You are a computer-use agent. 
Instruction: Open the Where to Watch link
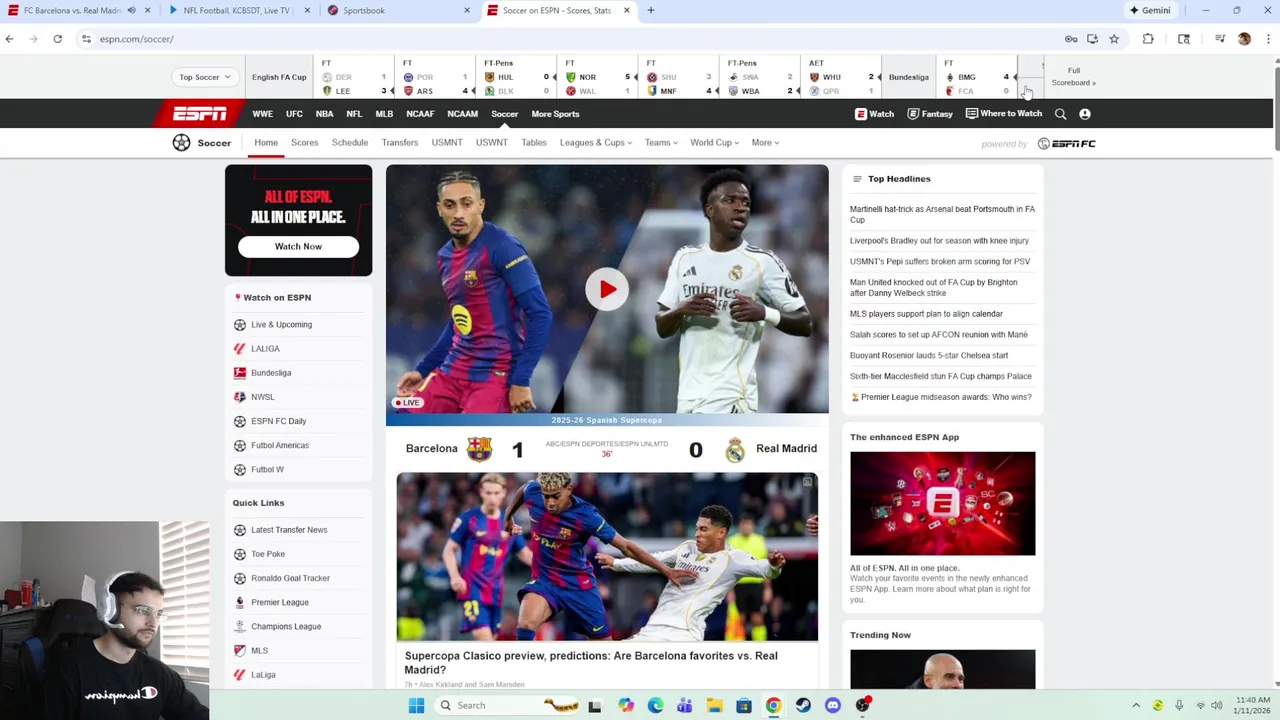(x=1003, y=114)
